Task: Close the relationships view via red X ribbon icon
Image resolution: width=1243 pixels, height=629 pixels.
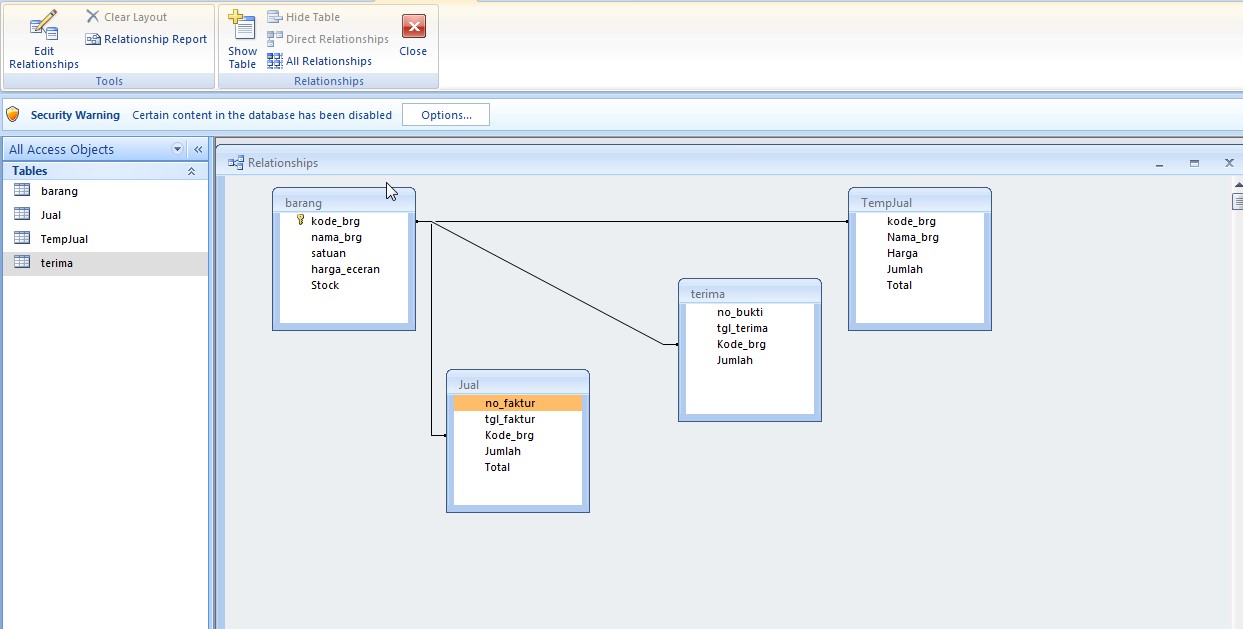Action: [413, 27]
